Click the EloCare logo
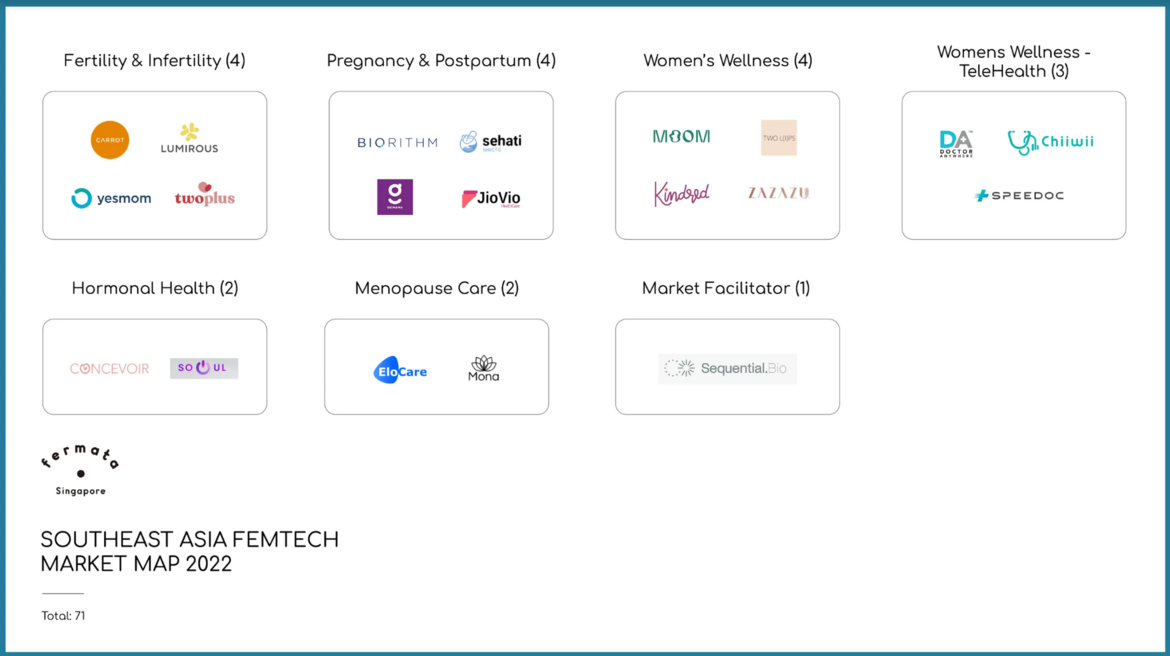This screenshot has width=1170, height=656. point(400,371)
